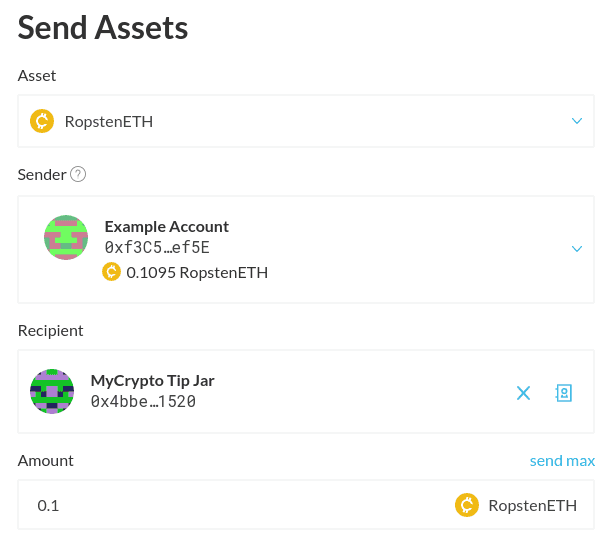Click the RopstenETH coin icon in Asset field

tap(42, 121)
